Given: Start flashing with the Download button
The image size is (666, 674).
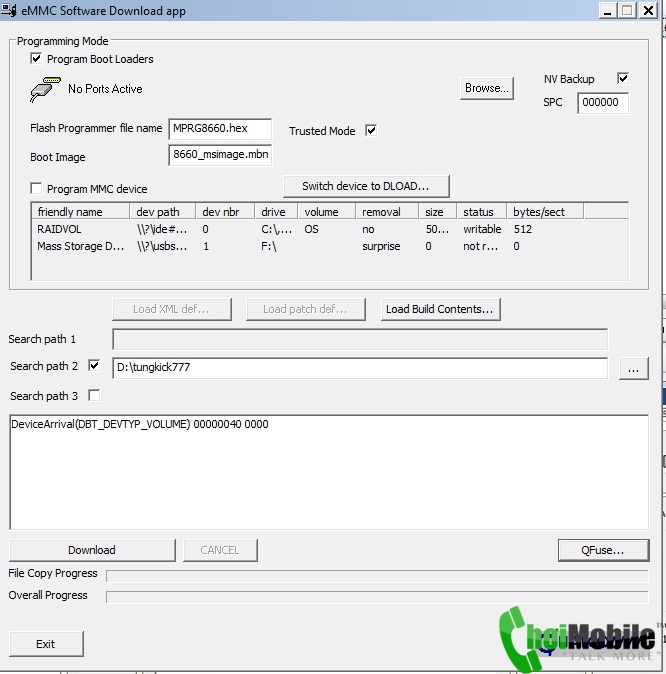Looking at the screenshot, I should (x=91, y=550).
